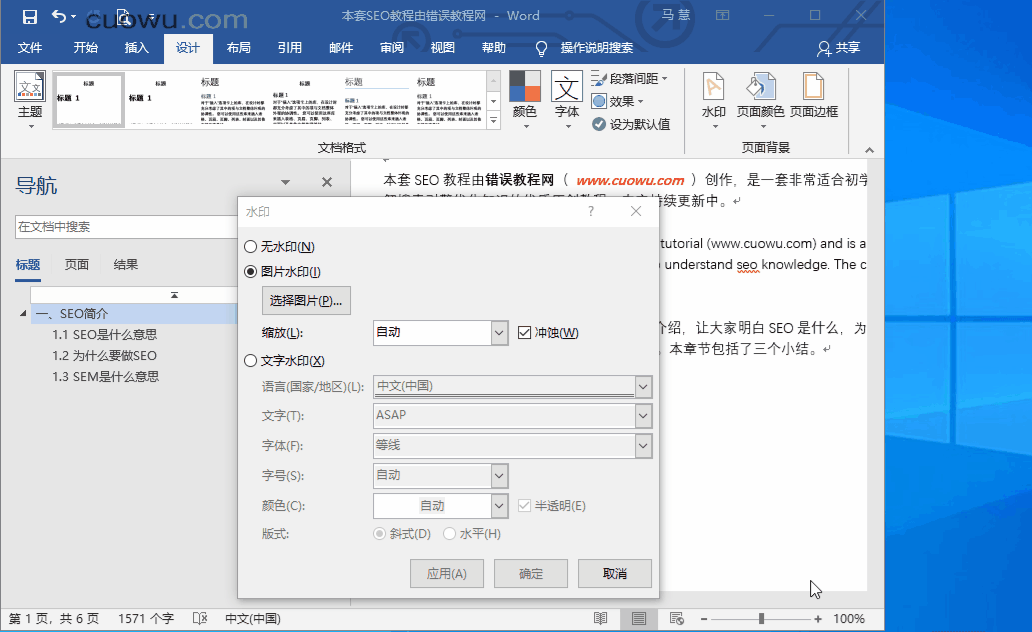Click the Save icon in title bar
1032x632 pixels.
click(x=30, y=16)
